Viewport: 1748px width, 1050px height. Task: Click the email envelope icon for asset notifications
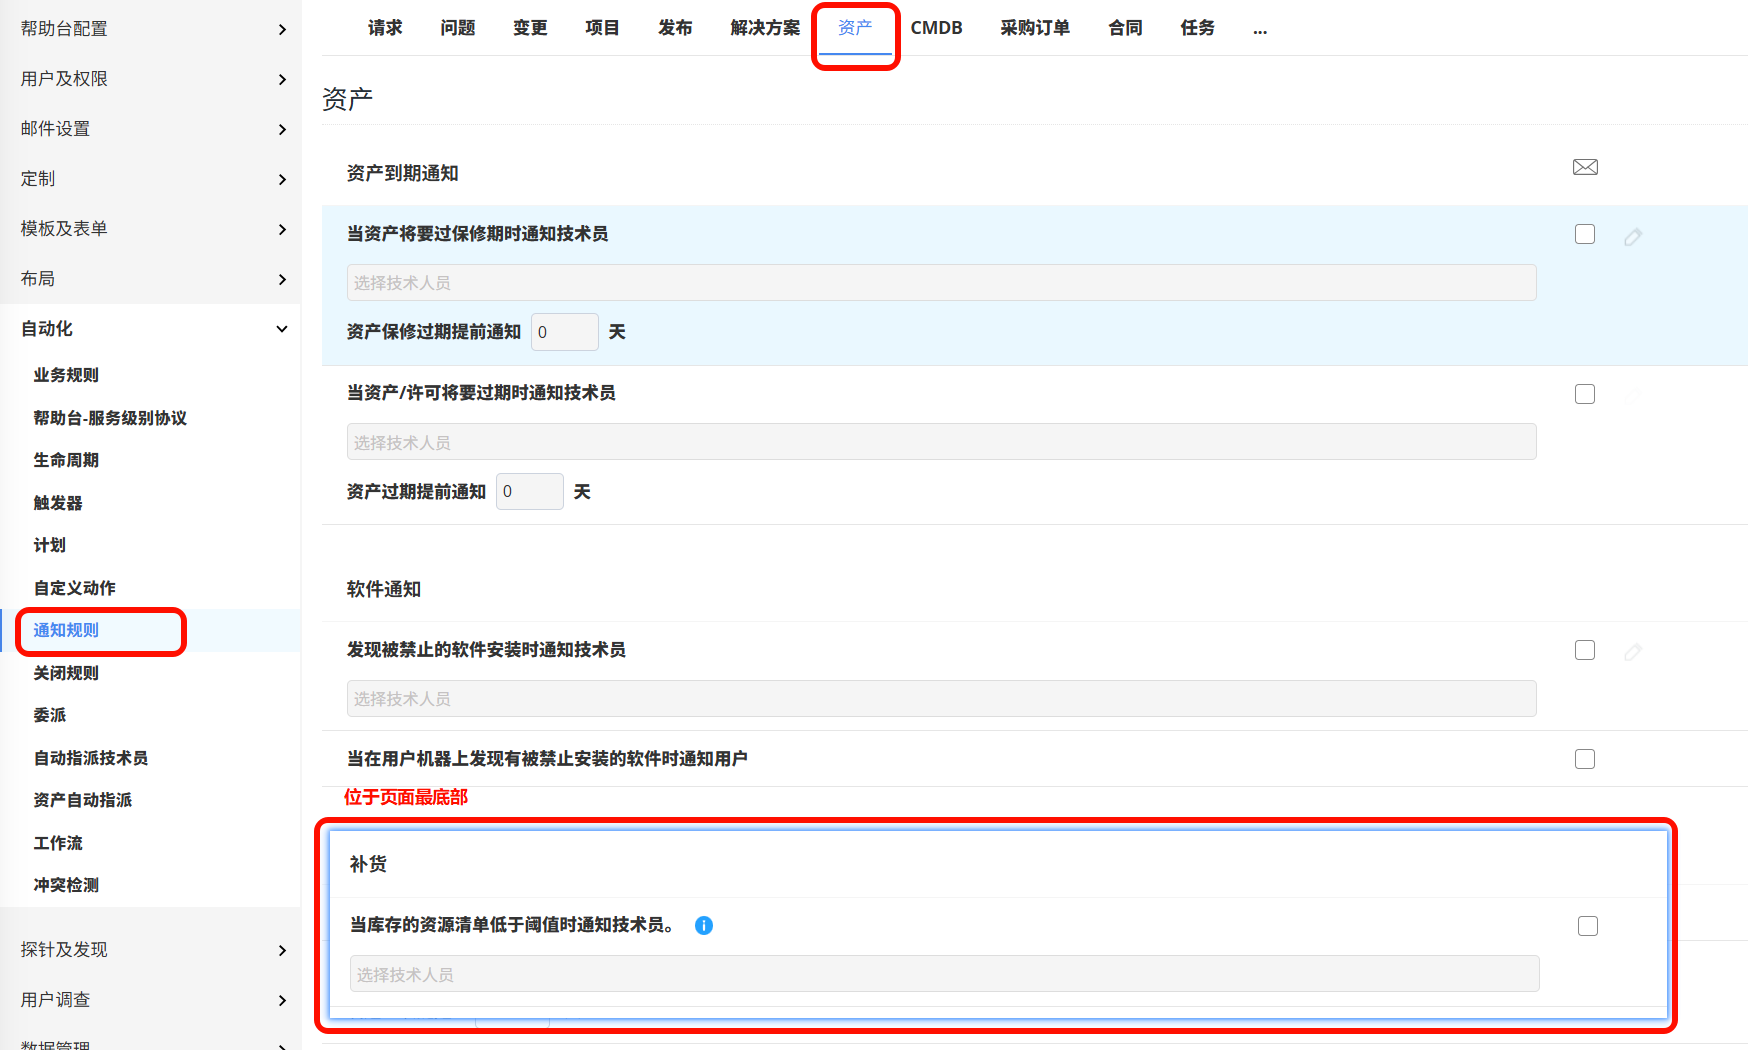click(x=1585, y=167)
